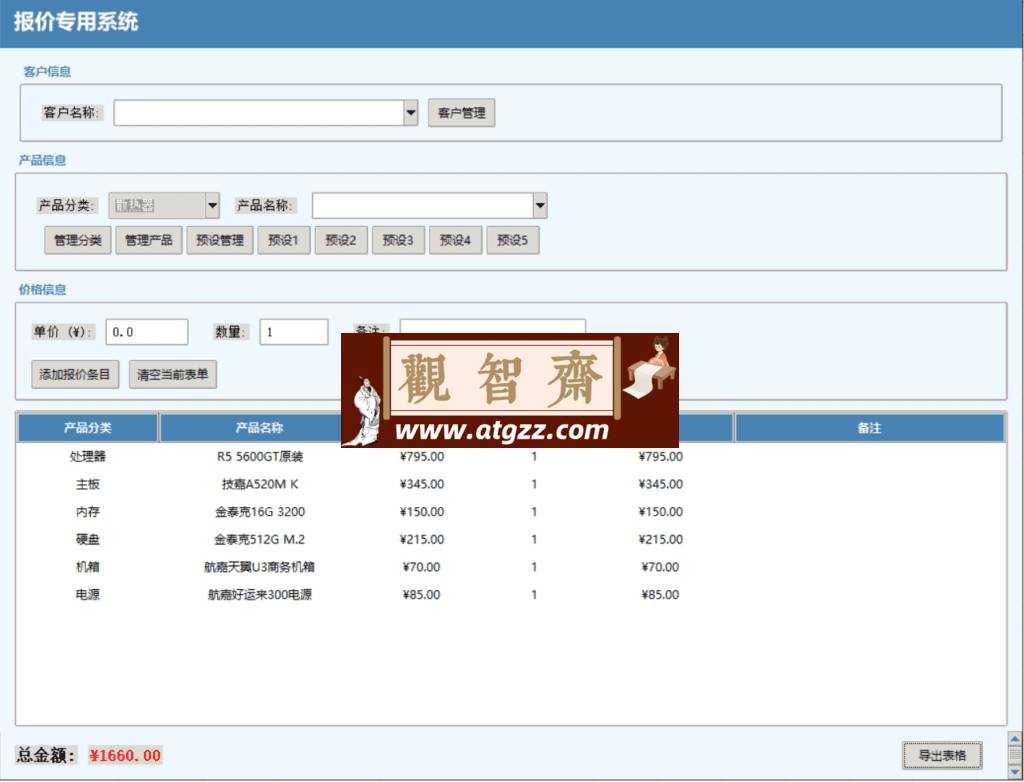This screenshot has width=1024, height=782.
Task: Apply 预设2 preset
Action: (341, 240)
